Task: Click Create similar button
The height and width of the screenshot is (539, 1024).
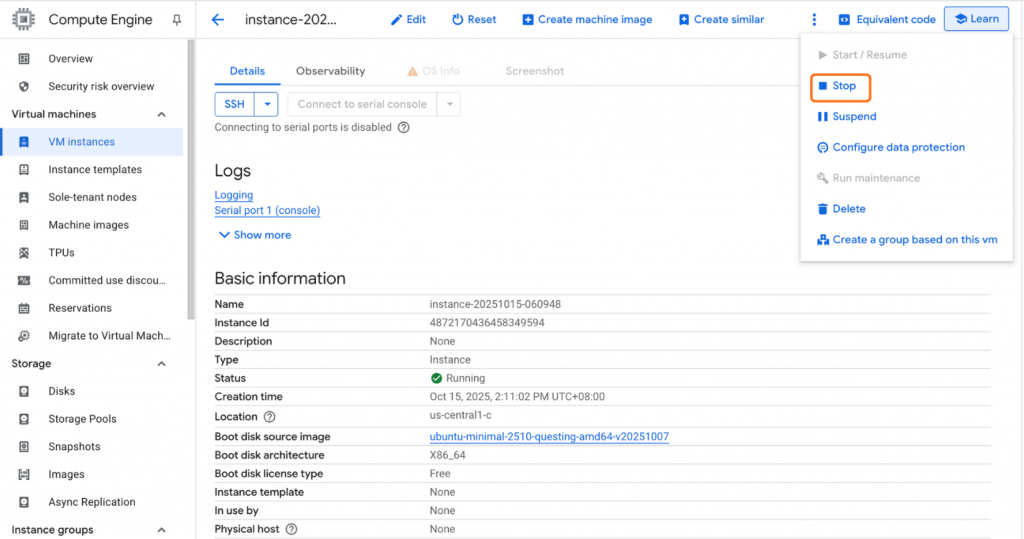Action: tap(721, 20)
